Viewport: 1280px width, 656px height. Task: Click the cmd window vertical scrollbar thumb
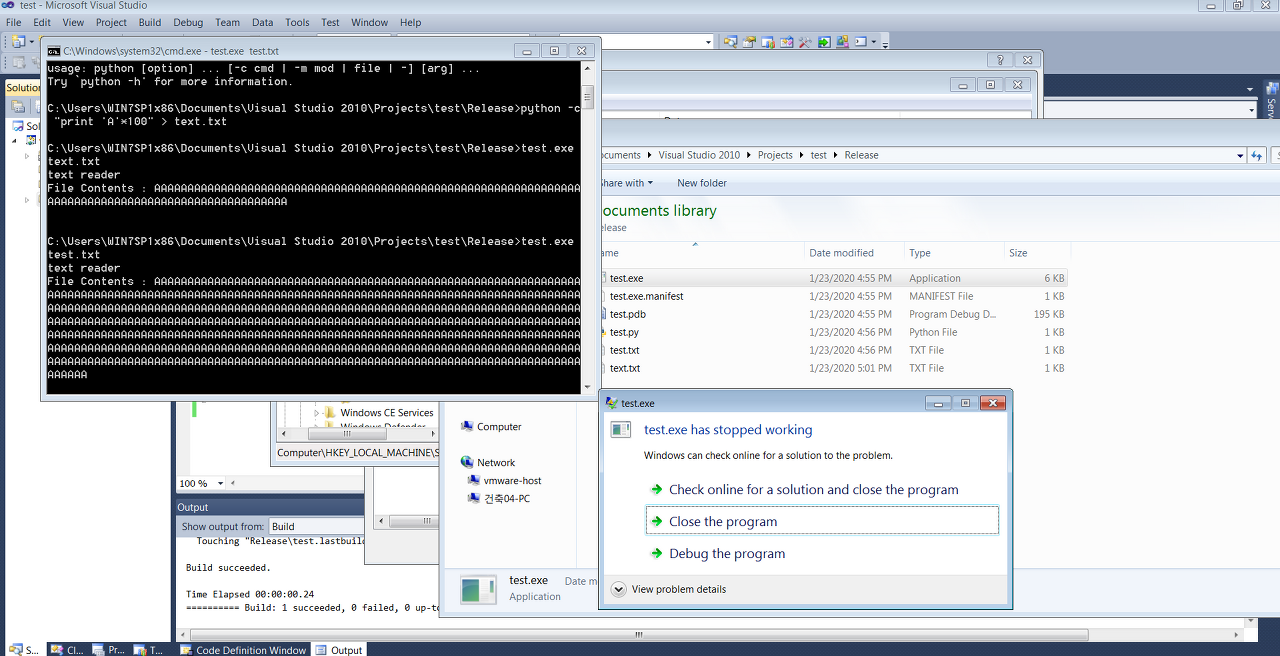point(589,97)
